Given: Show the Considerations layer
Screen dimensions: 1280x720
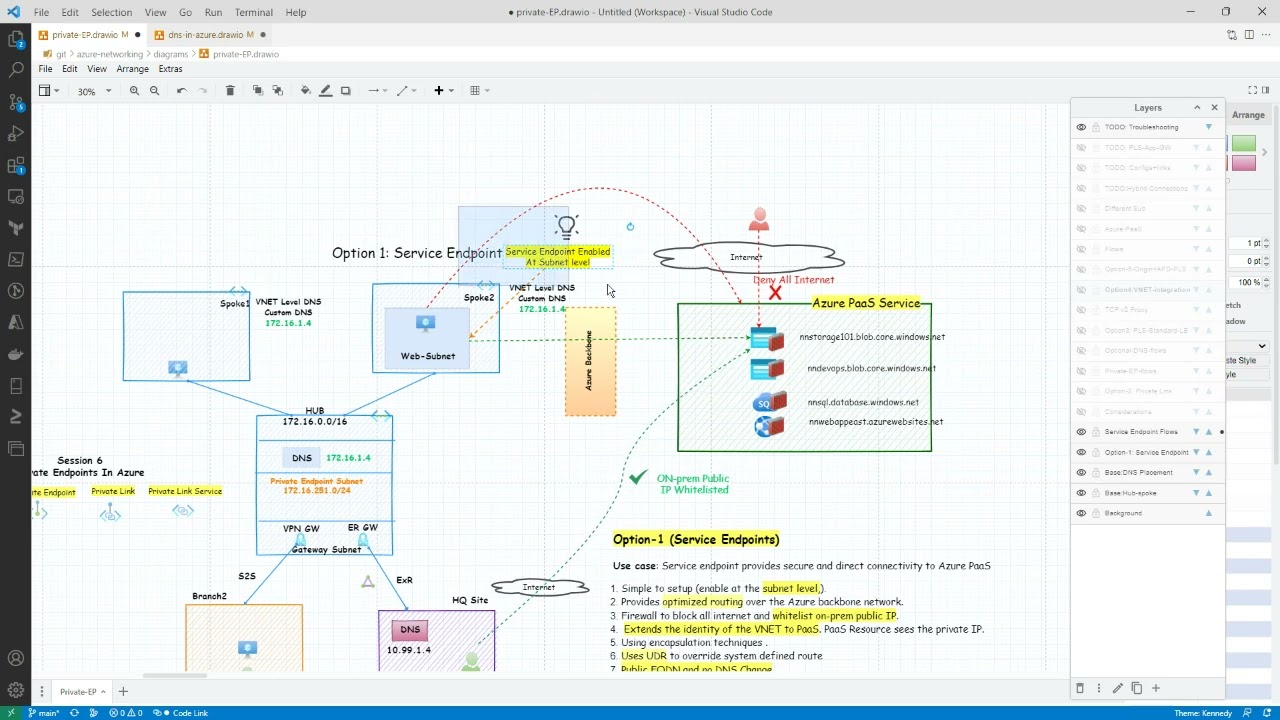Looking at the screenshot, I should tap(1081, 412).
